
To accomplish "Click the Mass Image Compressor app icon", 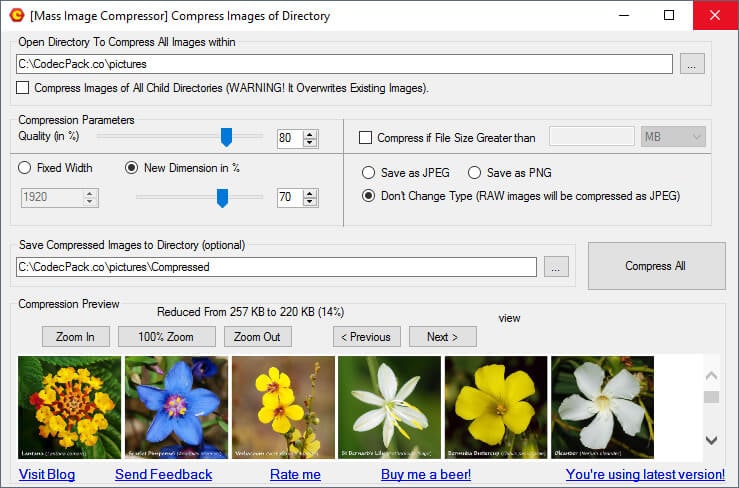I will 16,16.
